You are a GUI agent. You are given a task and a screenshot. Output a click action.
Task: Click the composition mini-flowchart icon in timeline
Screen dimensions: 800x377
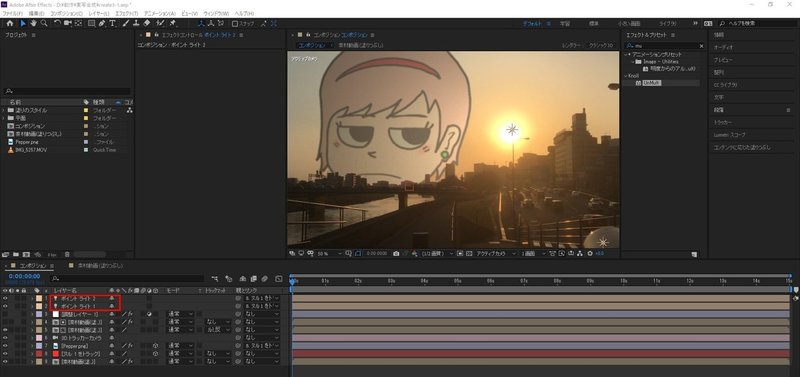click(x=215, y=279)
